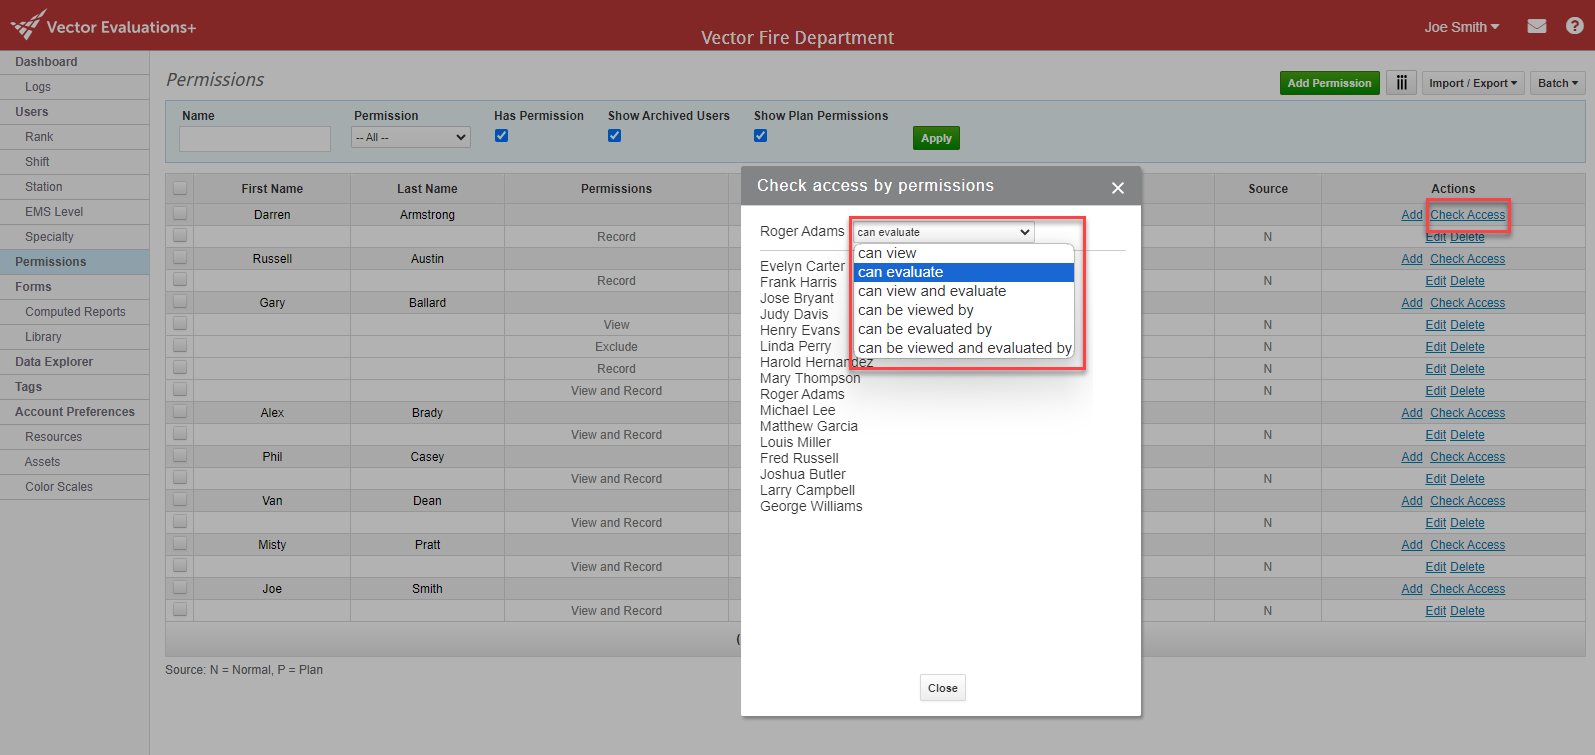Open the Joe Smith user menu
The image size is (1595, 755).
point(1462,27)
